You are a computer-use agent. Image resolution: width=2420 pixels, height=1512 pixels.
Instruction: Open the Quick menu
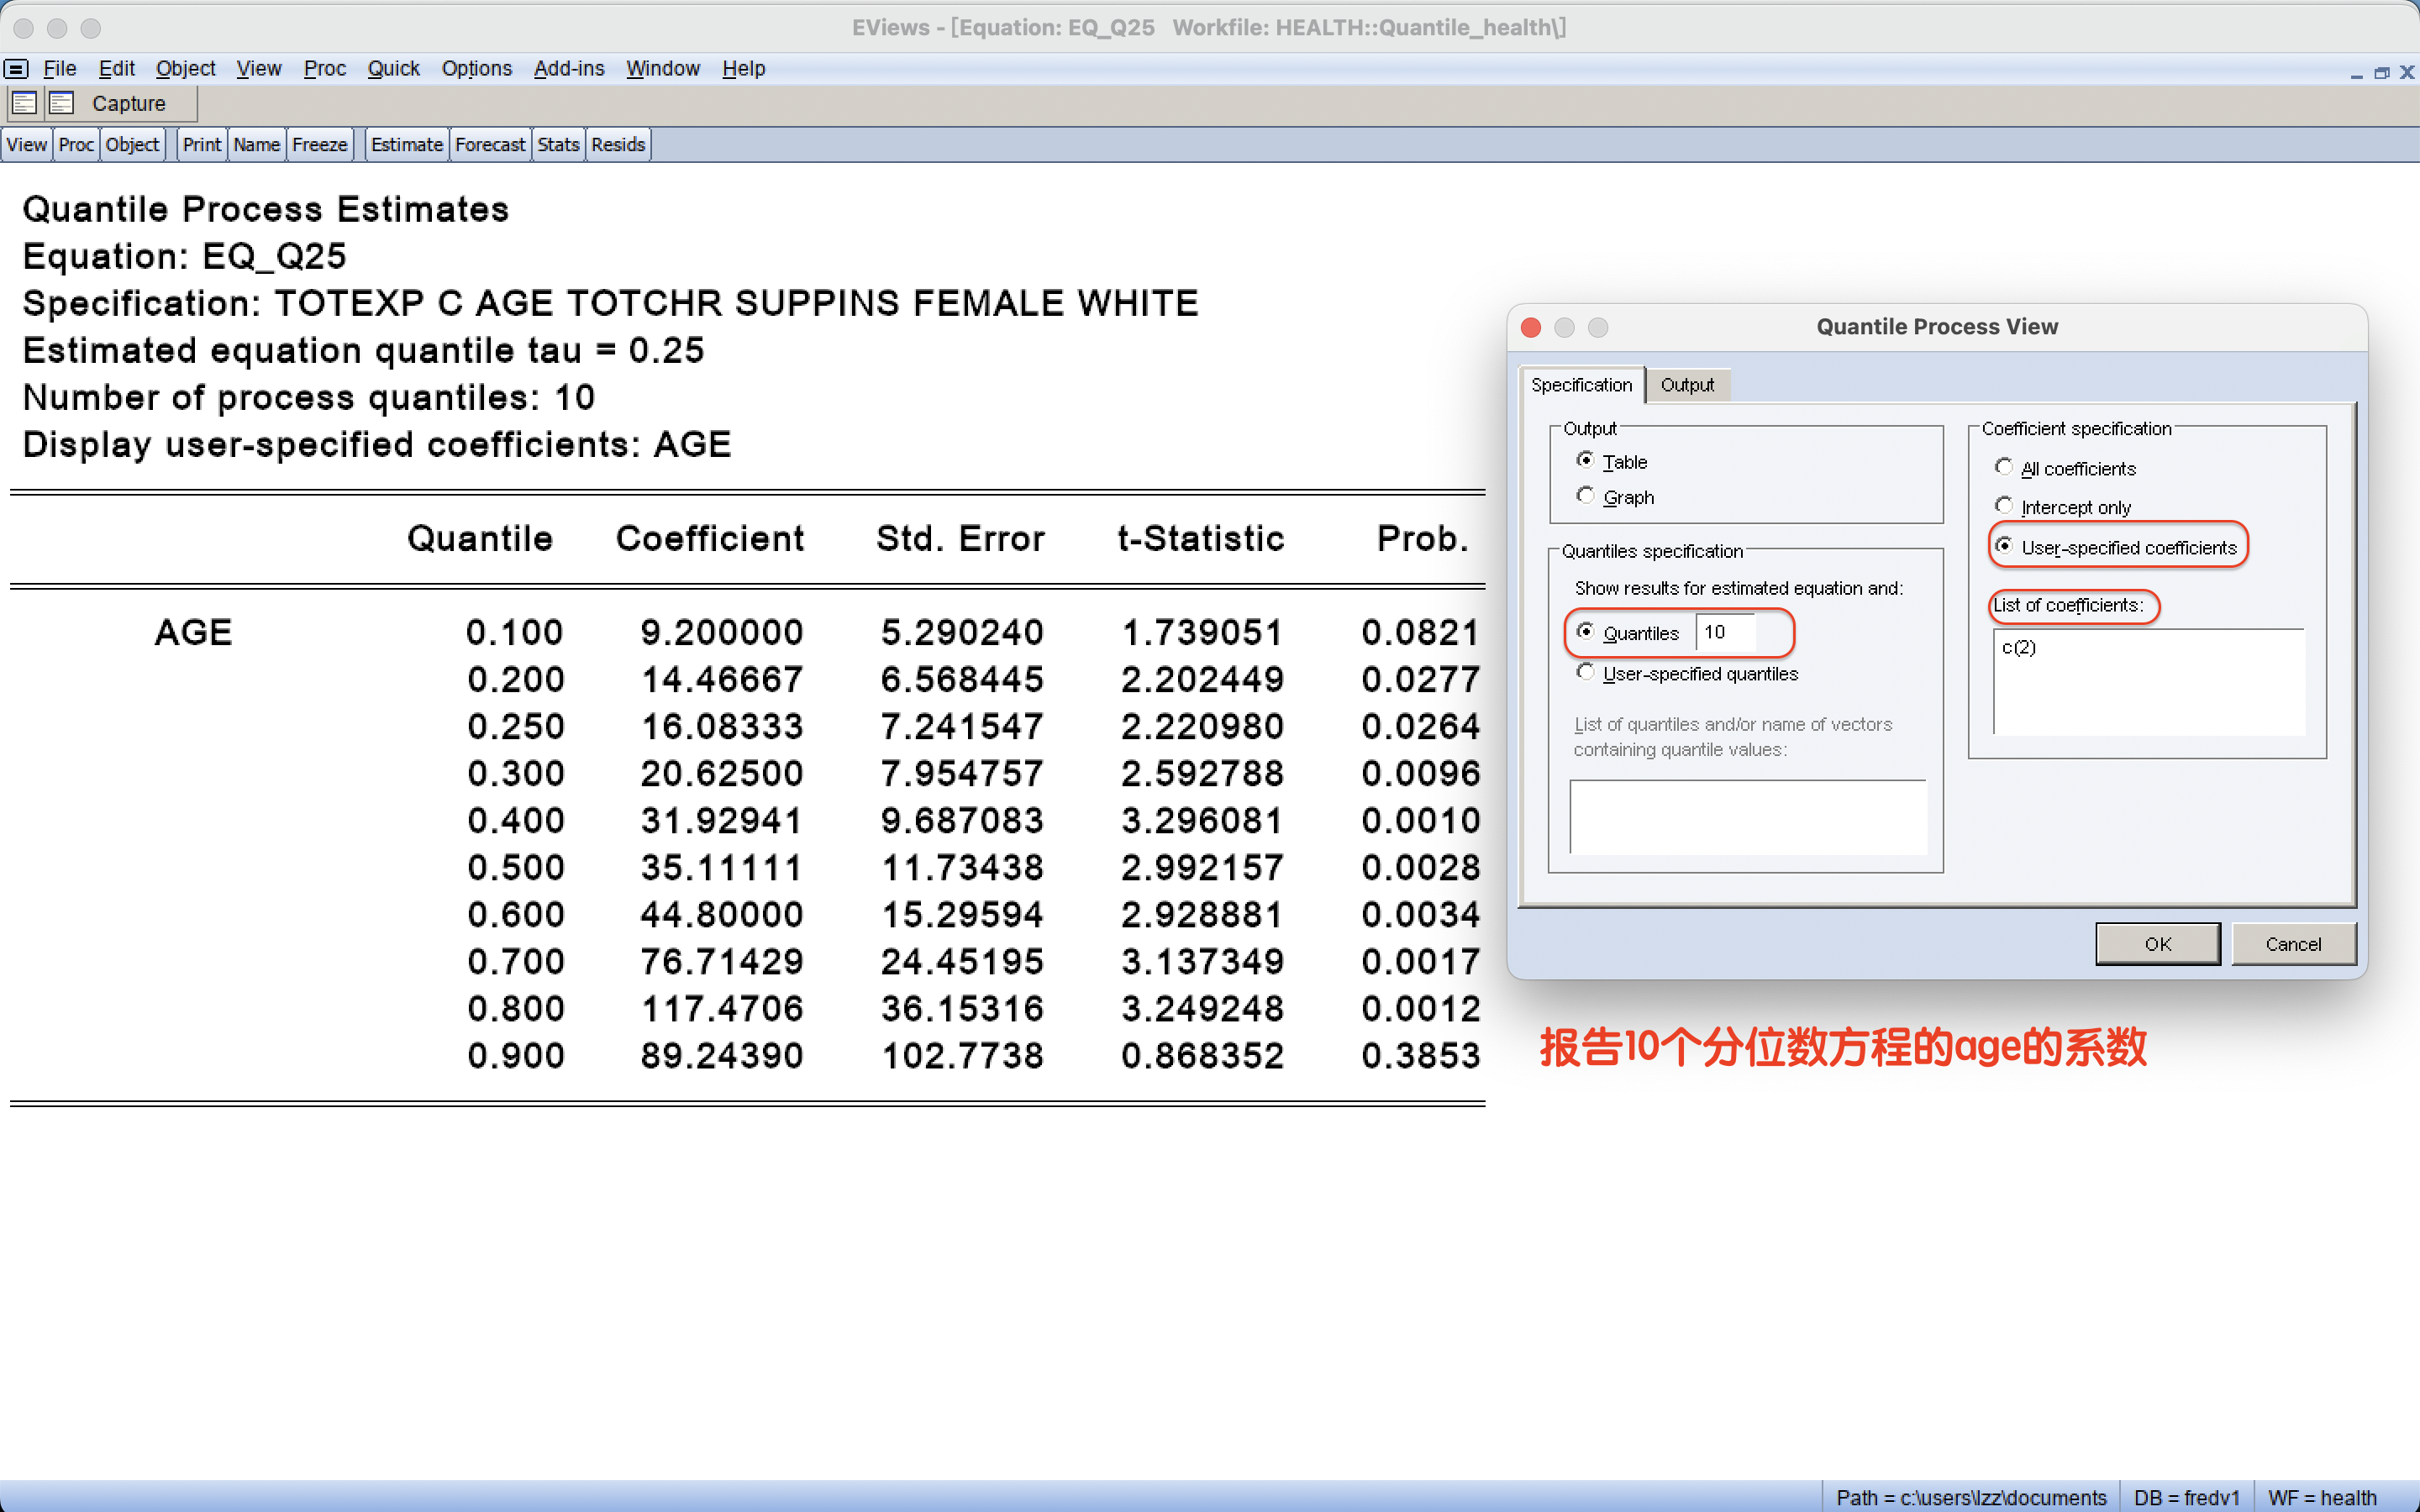click(x=393, y=68)
